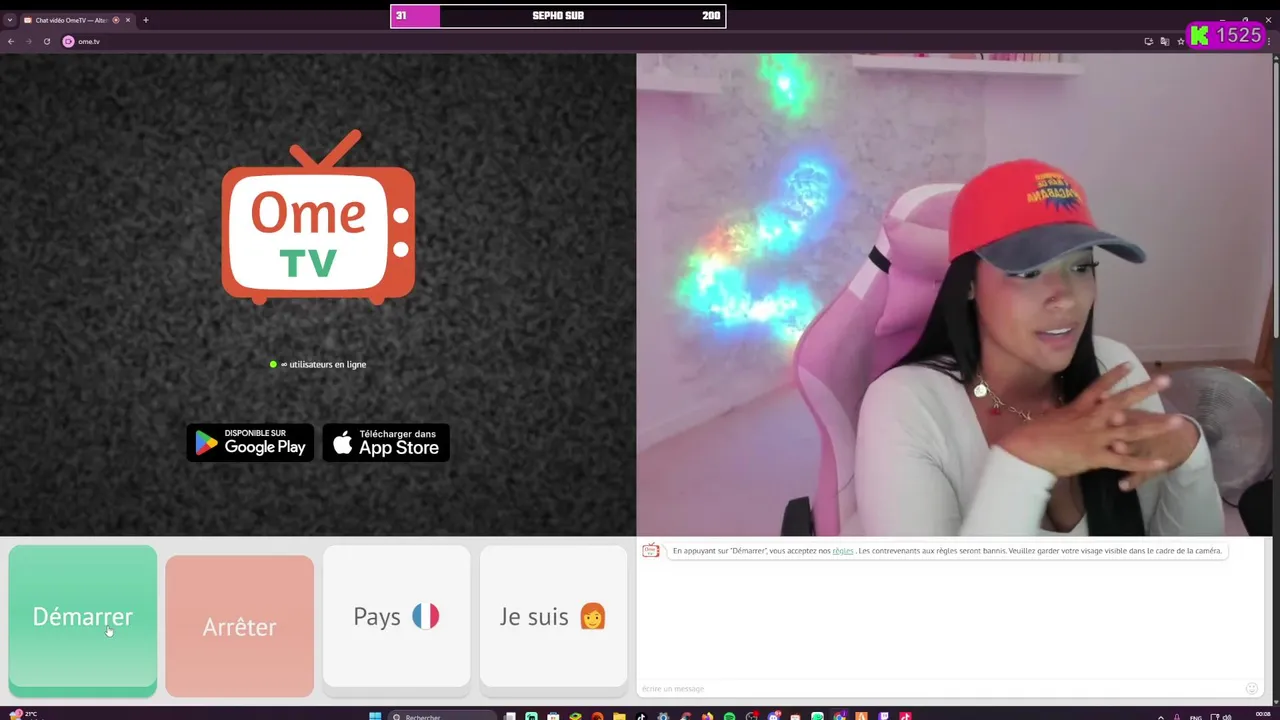Screen dimensions: 1280x720
Task: Close the 'Chat vidéo OmeTV' tab
Action: (128, 20)
